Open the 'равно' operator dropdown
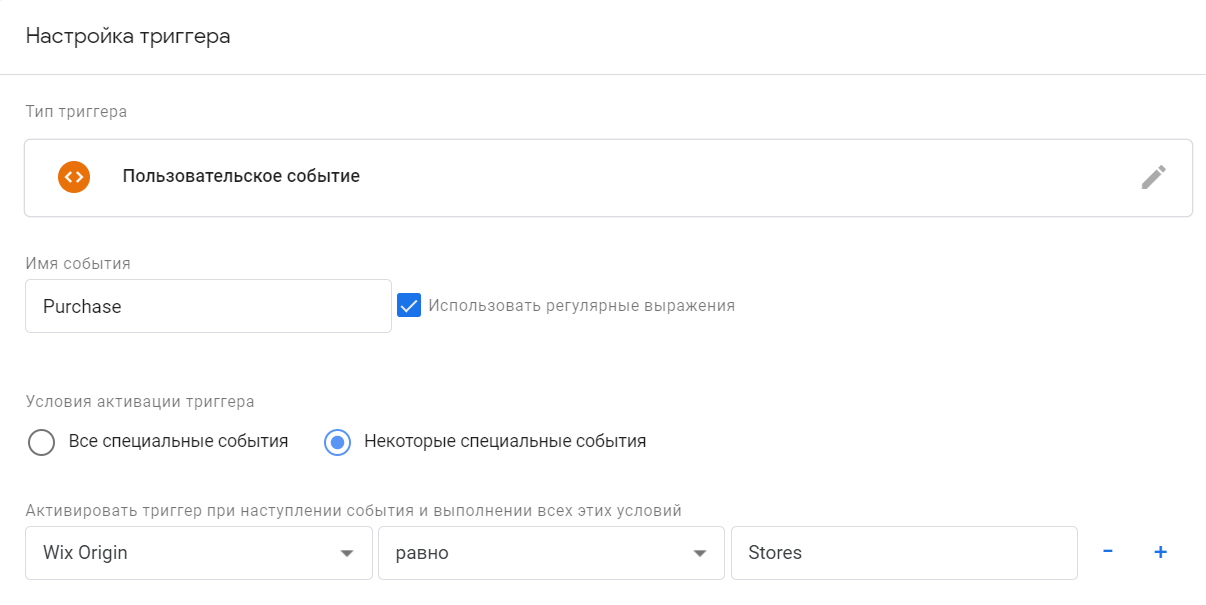The height and width of the screenshot is (605, 1206). (x=551, y=553)
